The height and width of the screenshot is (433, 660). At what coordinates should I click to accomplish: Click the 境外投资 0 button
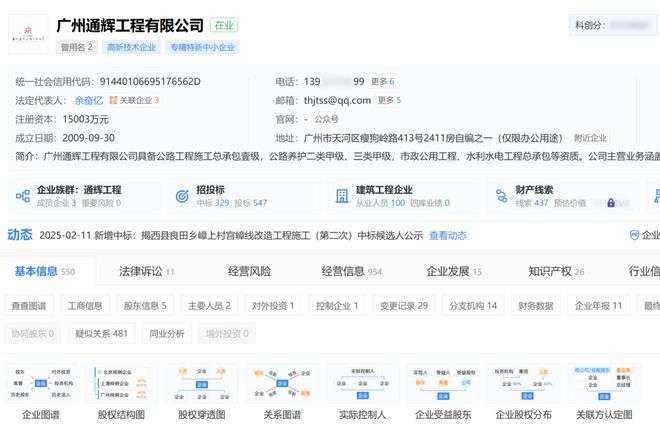click(x=227, y=334)
